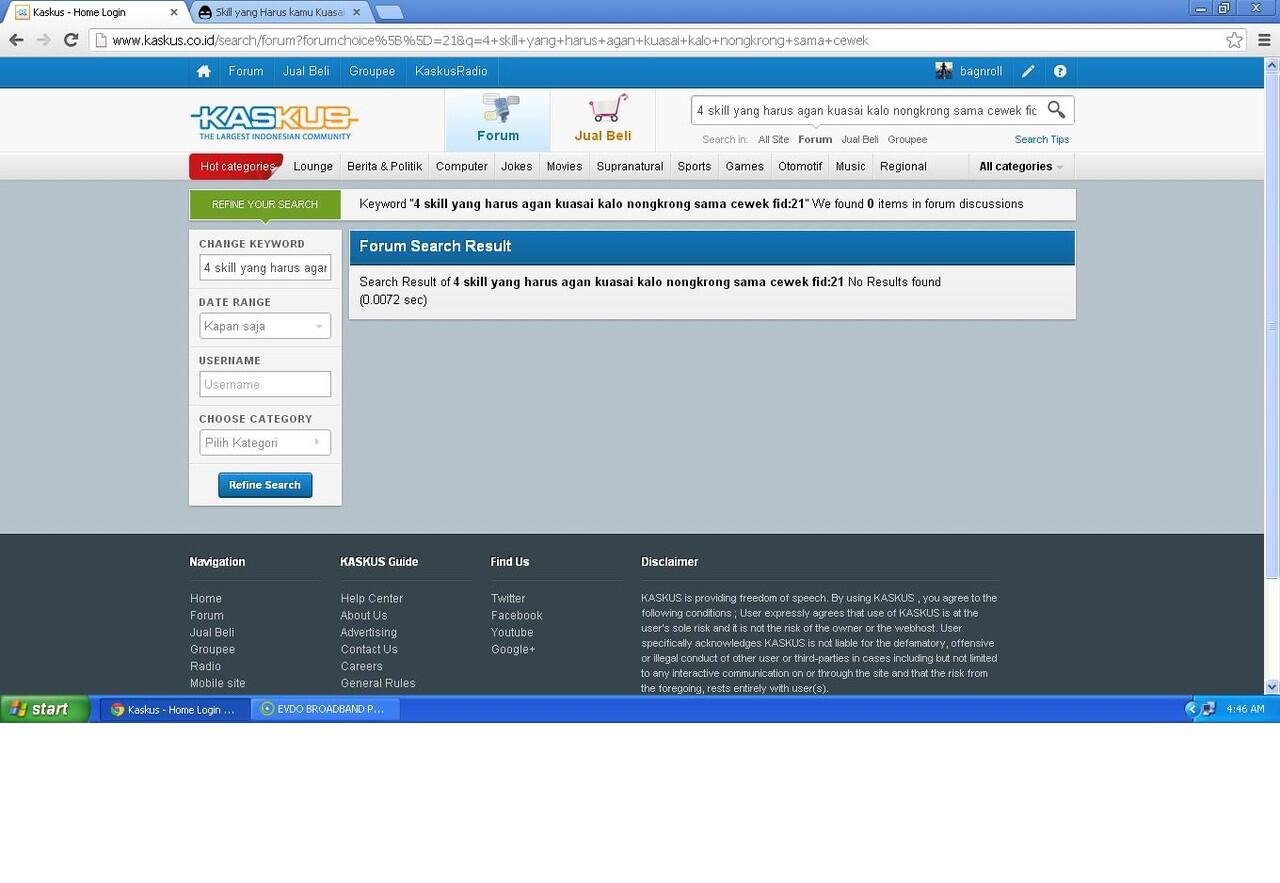Open the Games category
Screen dimensions: 1280x883
click(745, 166)
